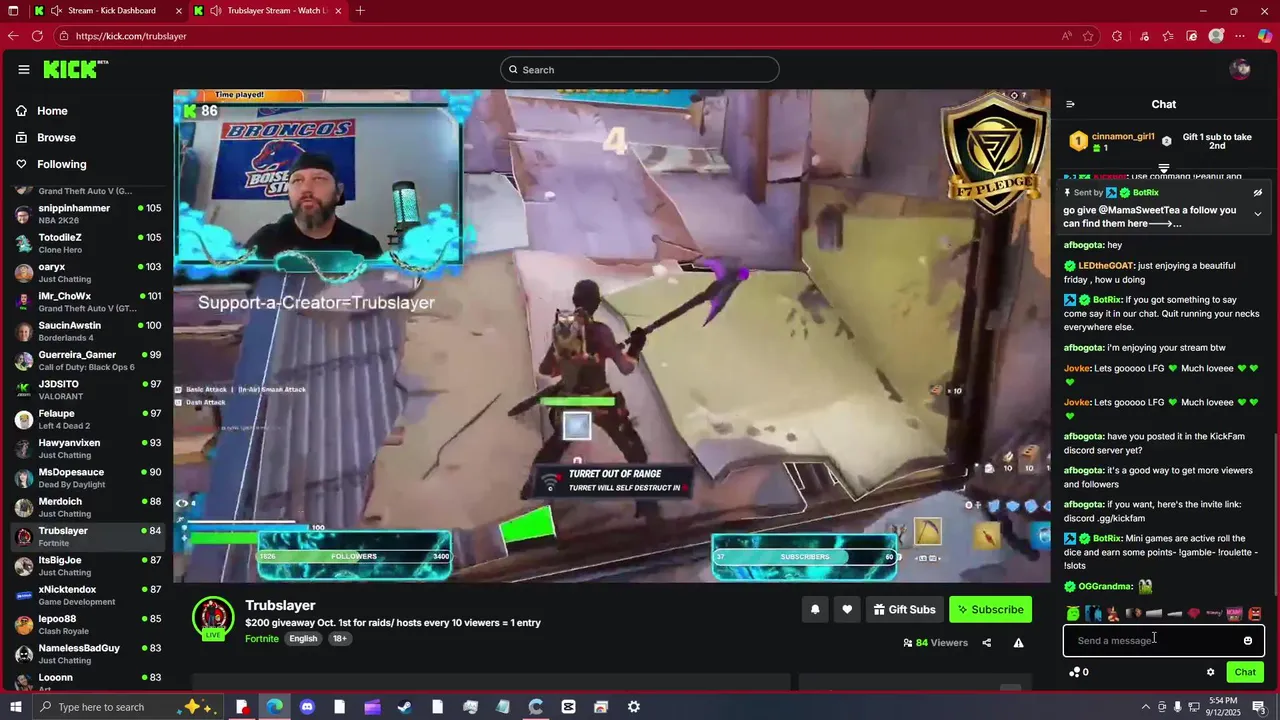Open browser extensions icon
The width and height of the screenshot is (1280, 720).
[1117, 36]
